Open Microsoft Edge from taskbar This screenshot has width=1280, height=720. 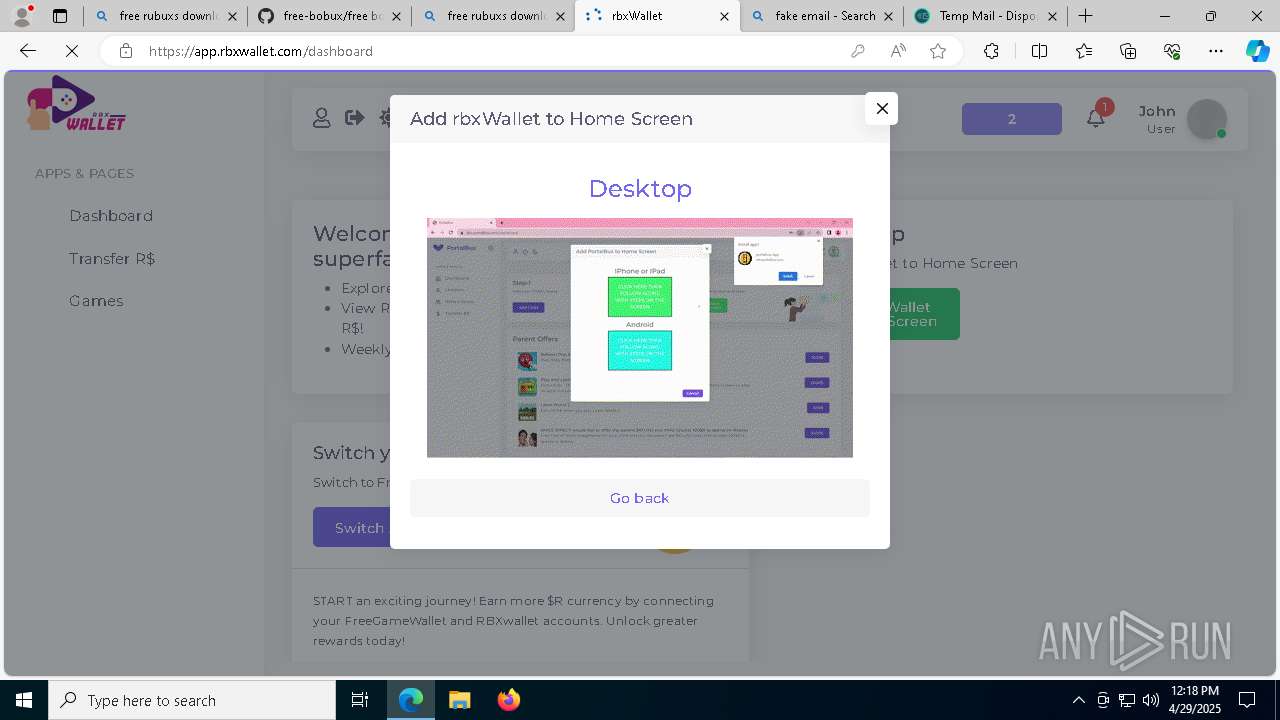pyautogui.click(x=411, y=700)
